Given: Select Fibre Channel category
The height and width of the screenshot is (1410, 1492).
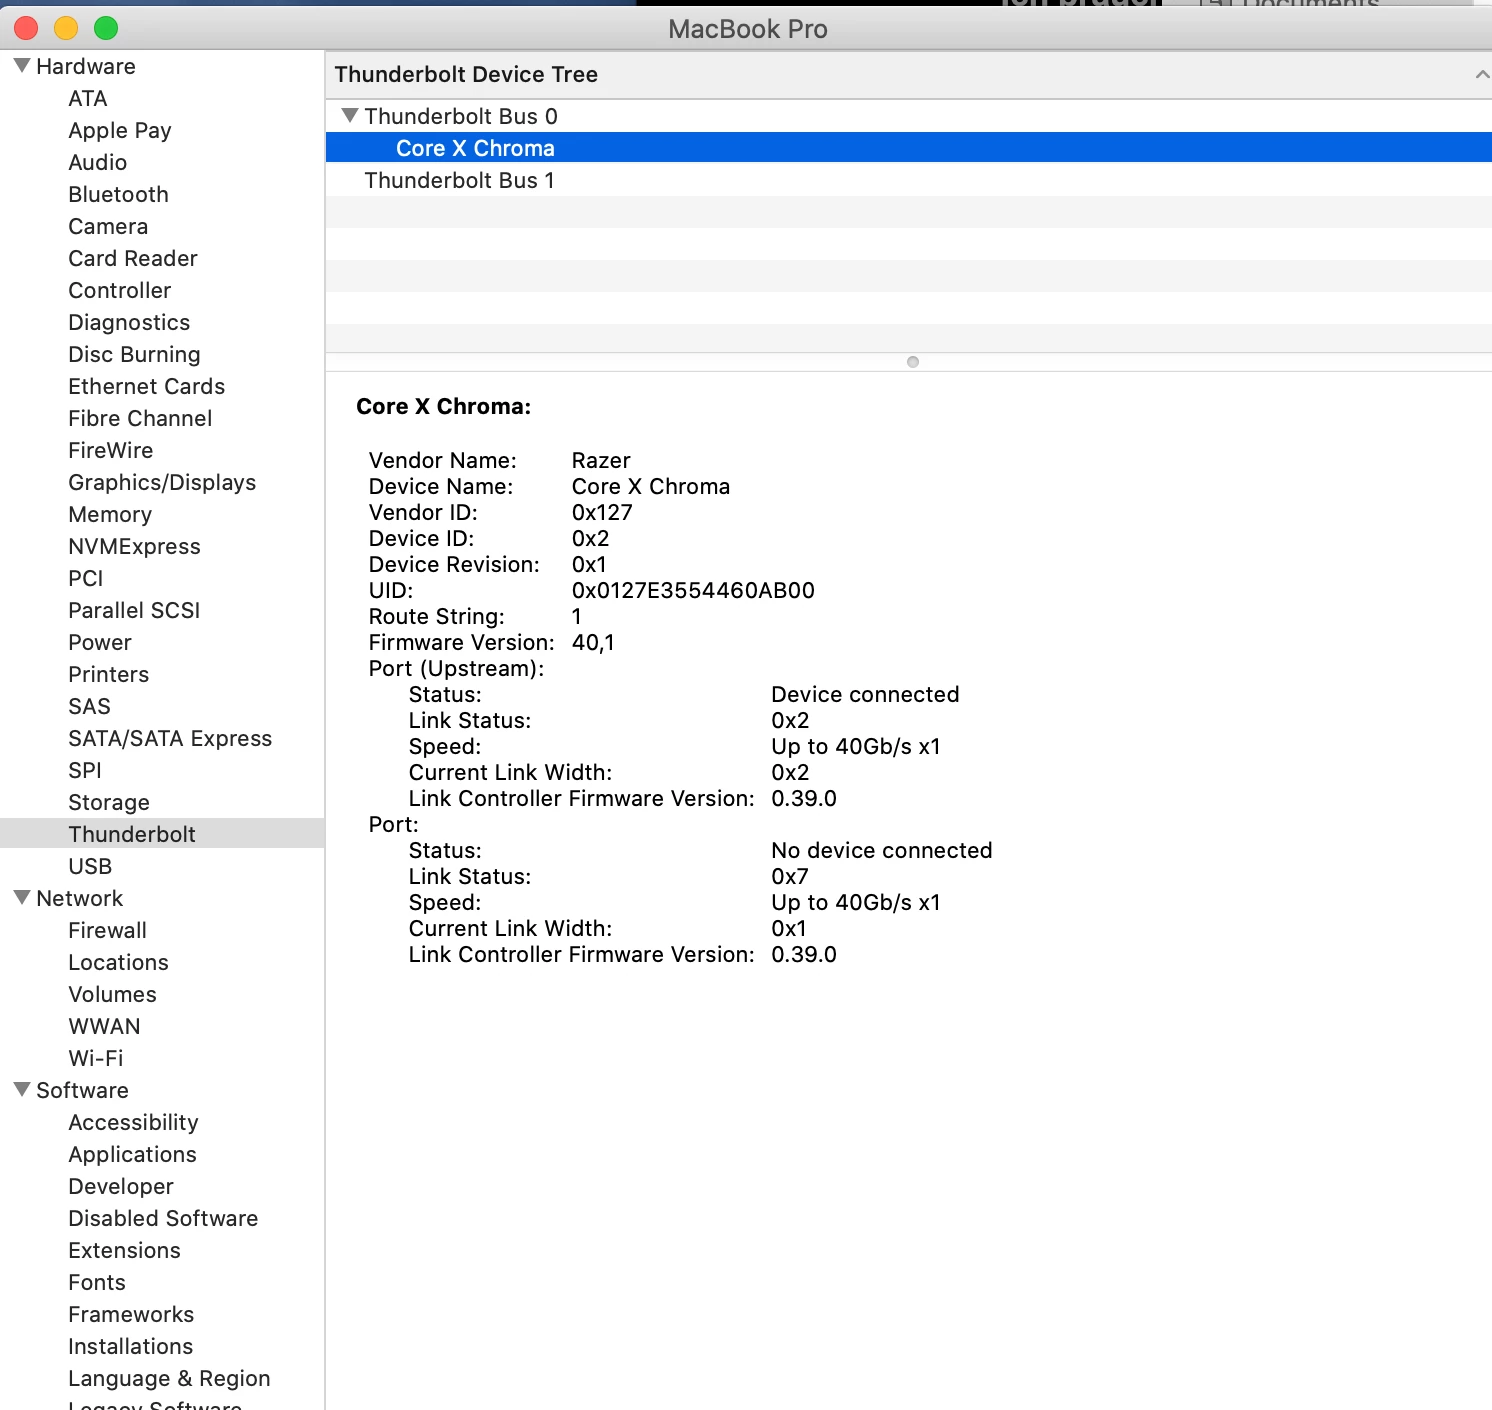Looking at the screenshot, I should (140, 418).
